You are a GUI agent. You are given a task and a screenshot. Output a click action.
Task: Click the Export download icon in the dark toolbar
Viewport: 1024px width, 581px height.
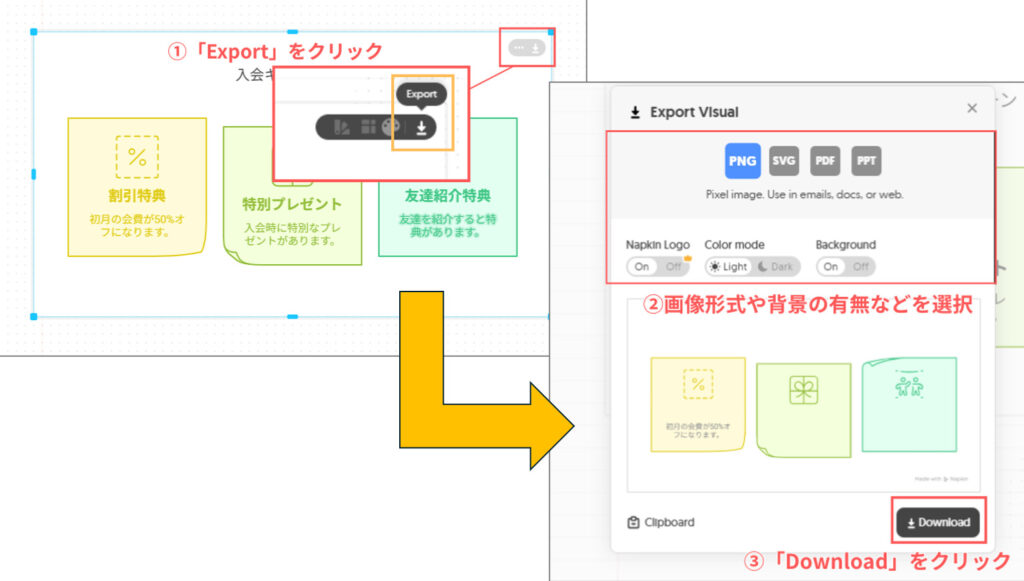421,127
